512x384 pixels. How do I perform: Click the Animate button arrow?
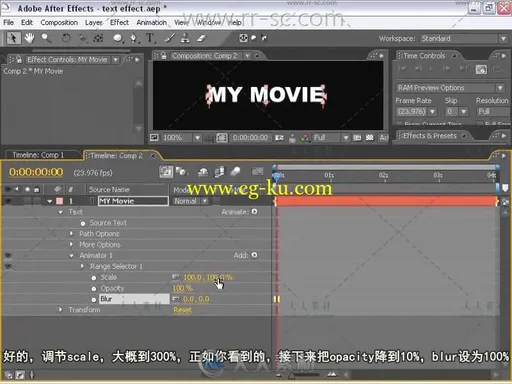tap(255, 212)
